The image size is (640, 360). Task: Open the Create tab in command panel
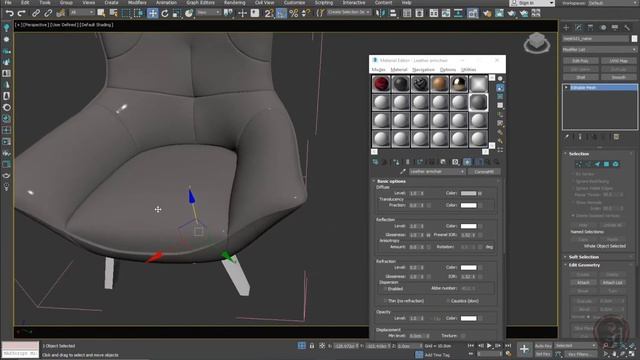pyautogui.click(x=566, y=27)
